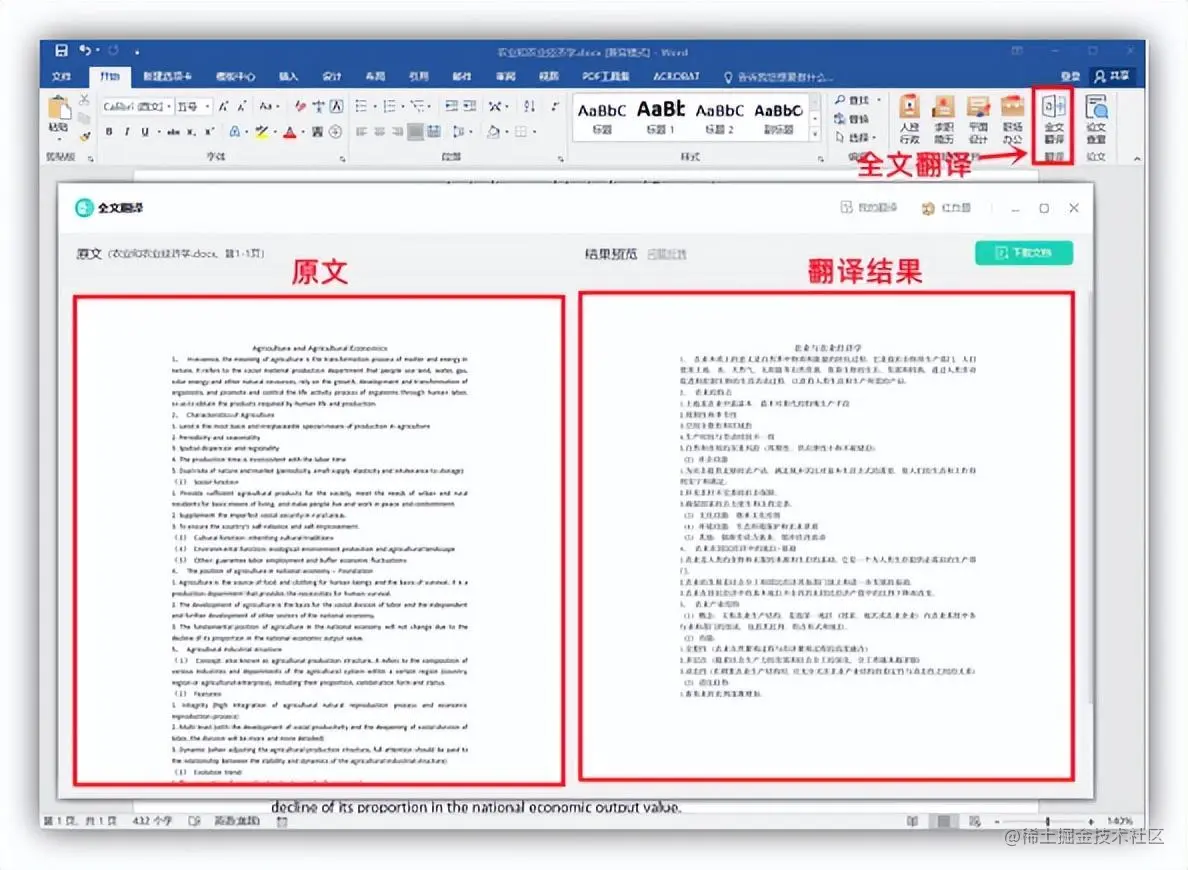Open the font name dropdown
This screenshot has height=870, width=1188.
pyautogui.click(x=169, y=107)
